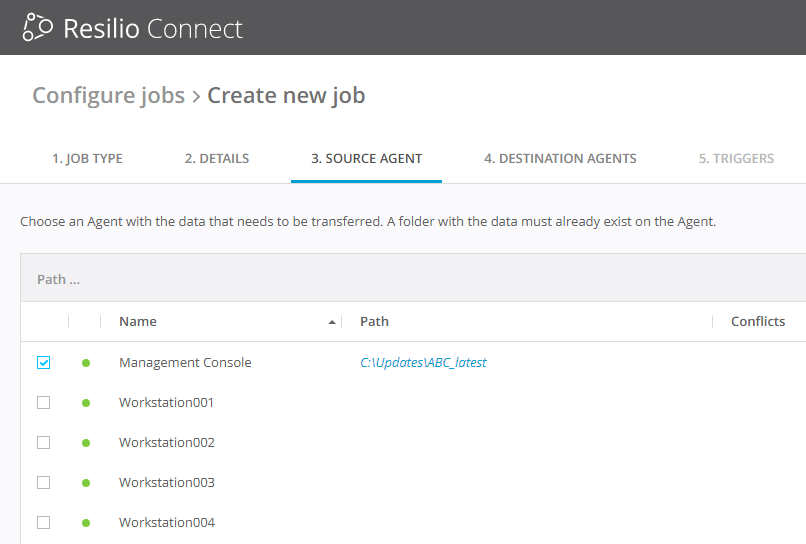Click the Configure jobs breadcrumb link
Image resolution: width=806 pixels, height=544 pixels.
pos(108,96)
